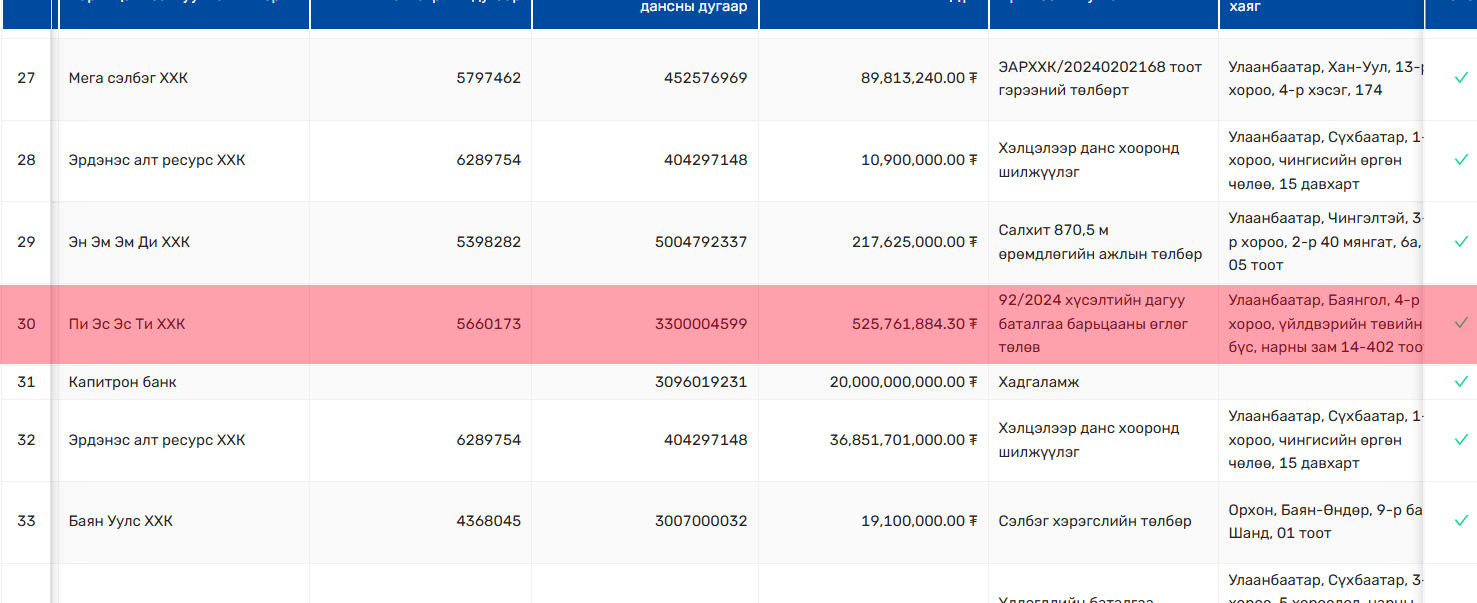Click the green checkmark in row 27
Screen dimensions: 1477x603
click(1461, 78)
